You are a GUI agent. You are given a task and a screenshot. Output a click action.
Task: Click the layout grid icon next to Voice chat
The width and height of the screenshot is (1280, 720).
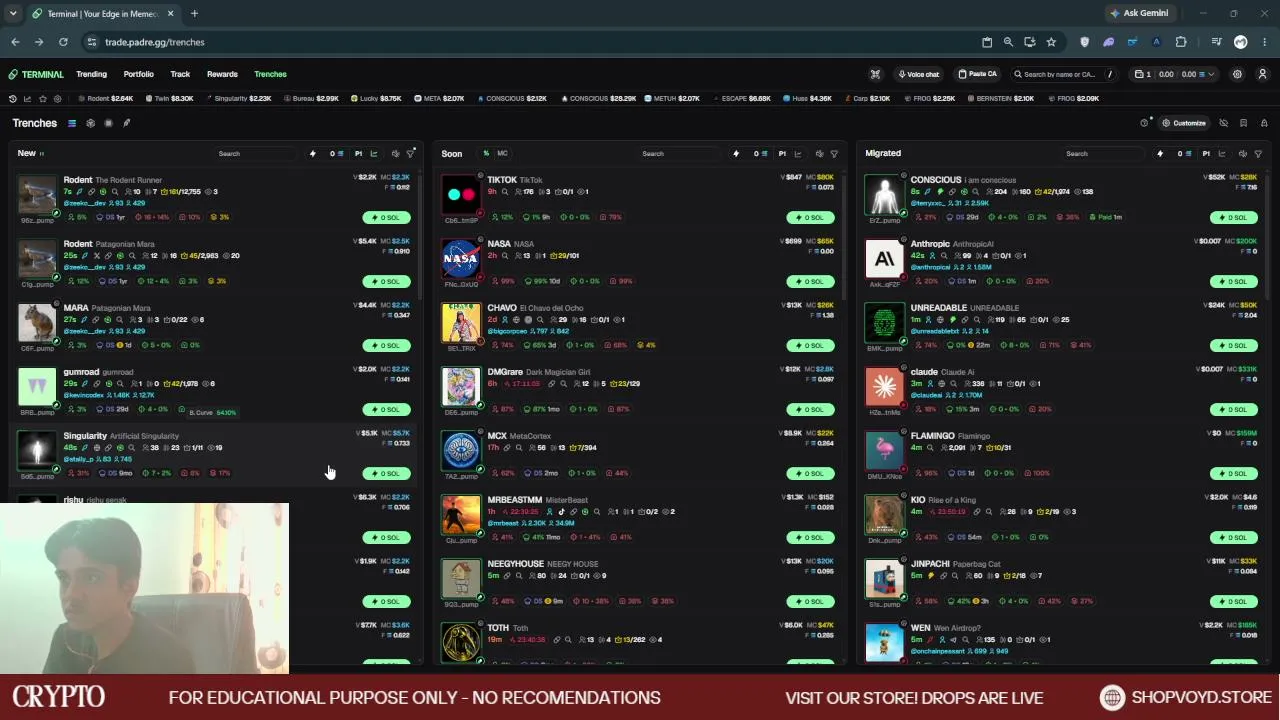(x=875, y=74)
